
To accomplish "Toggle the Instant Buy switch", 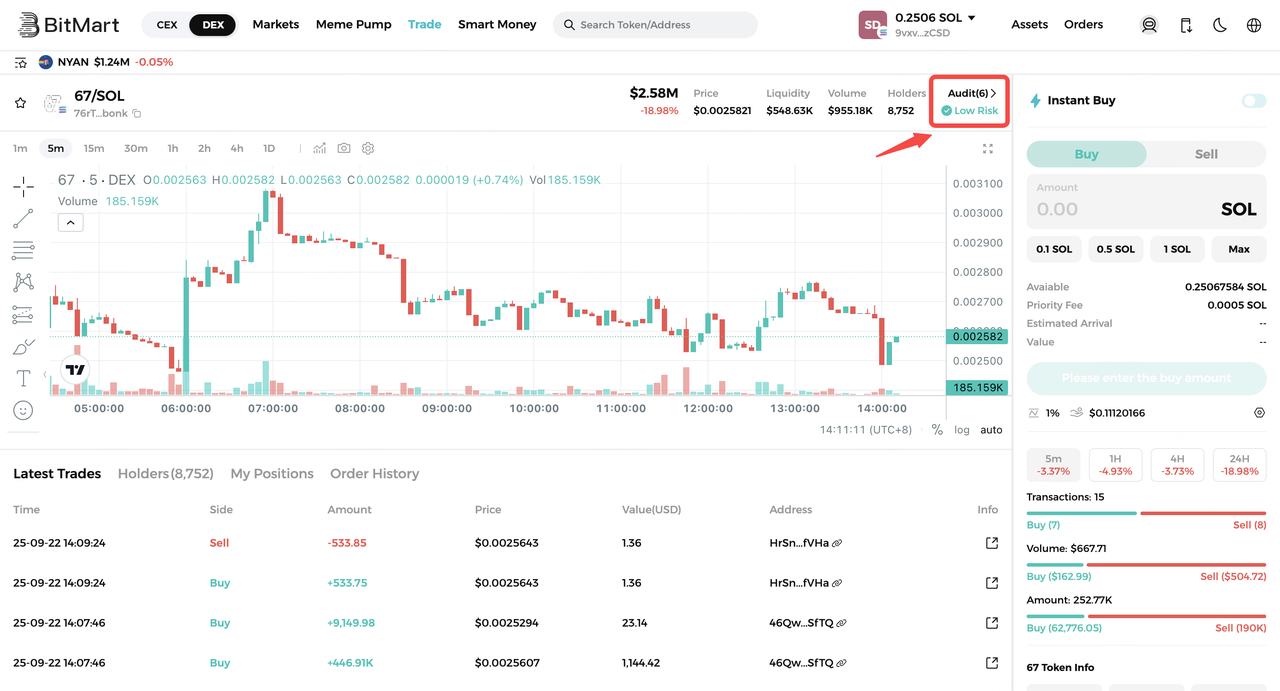I will (1254, 101).
